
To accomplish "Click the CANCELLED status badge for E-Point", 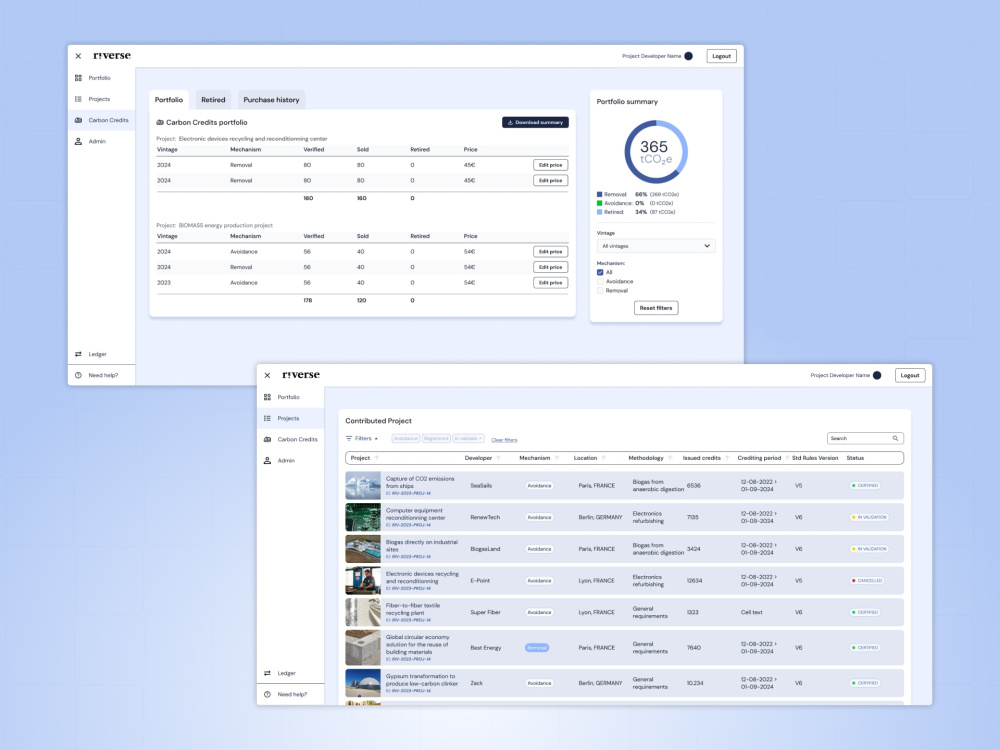I will tap(867, 580).
